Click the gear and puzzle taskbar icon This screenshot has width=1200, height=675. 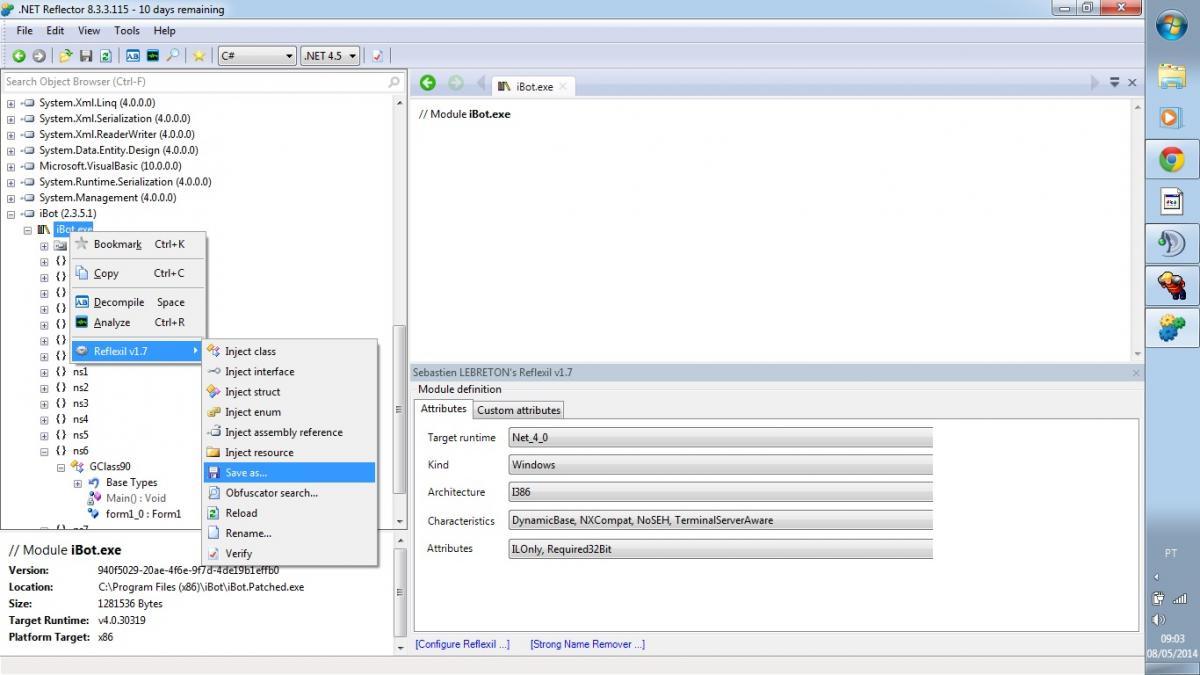1172,328
